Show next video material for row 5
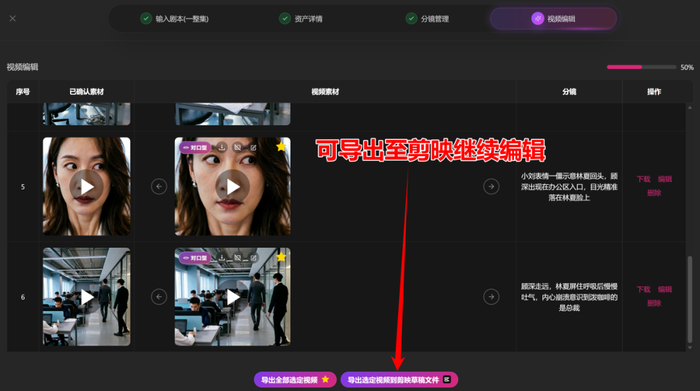 [491, 186]
